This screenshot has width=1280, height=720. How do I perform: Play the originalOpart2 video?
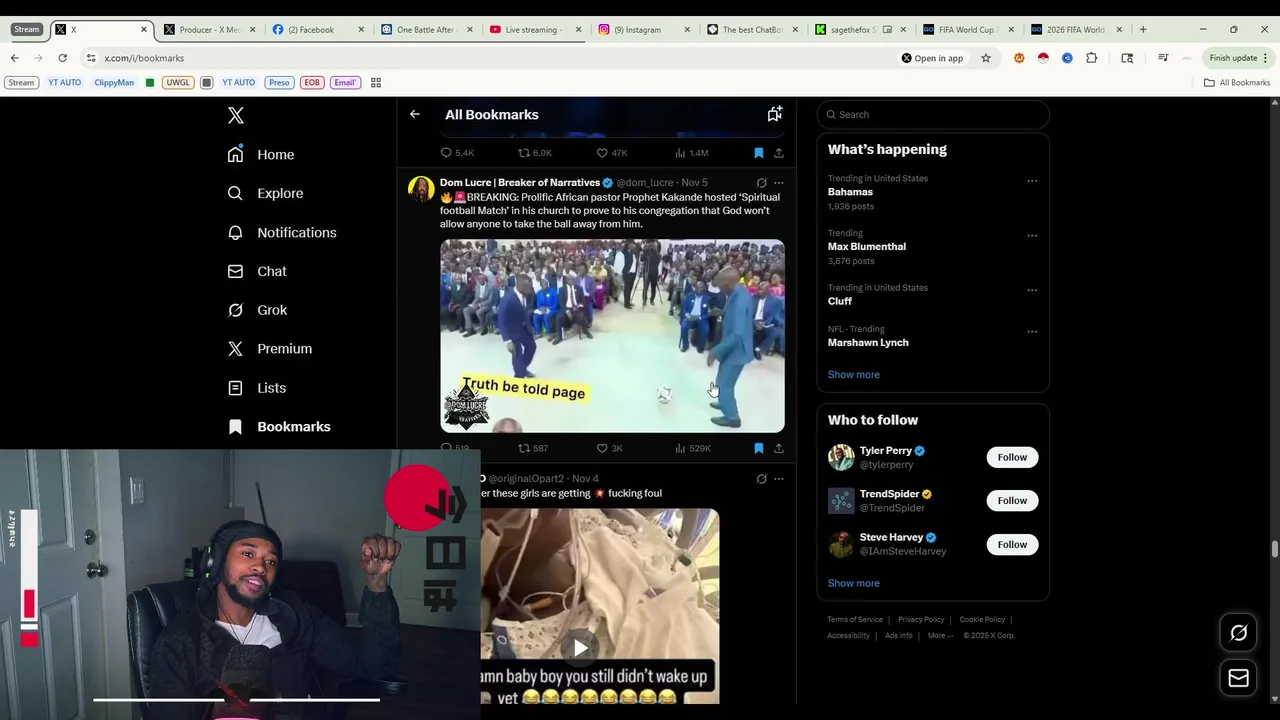click(x=580, y=648)
